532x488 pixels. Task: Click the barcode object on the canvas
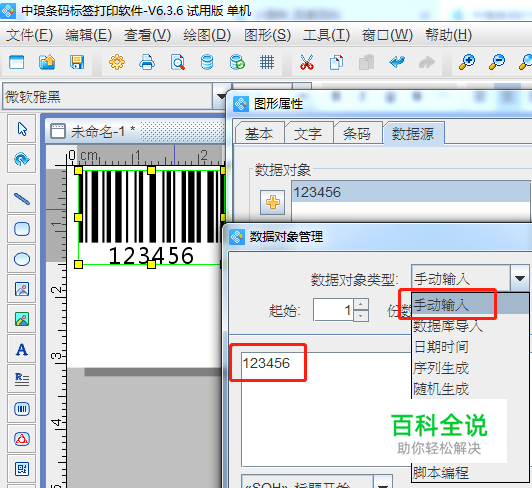(x=151, y=218)
